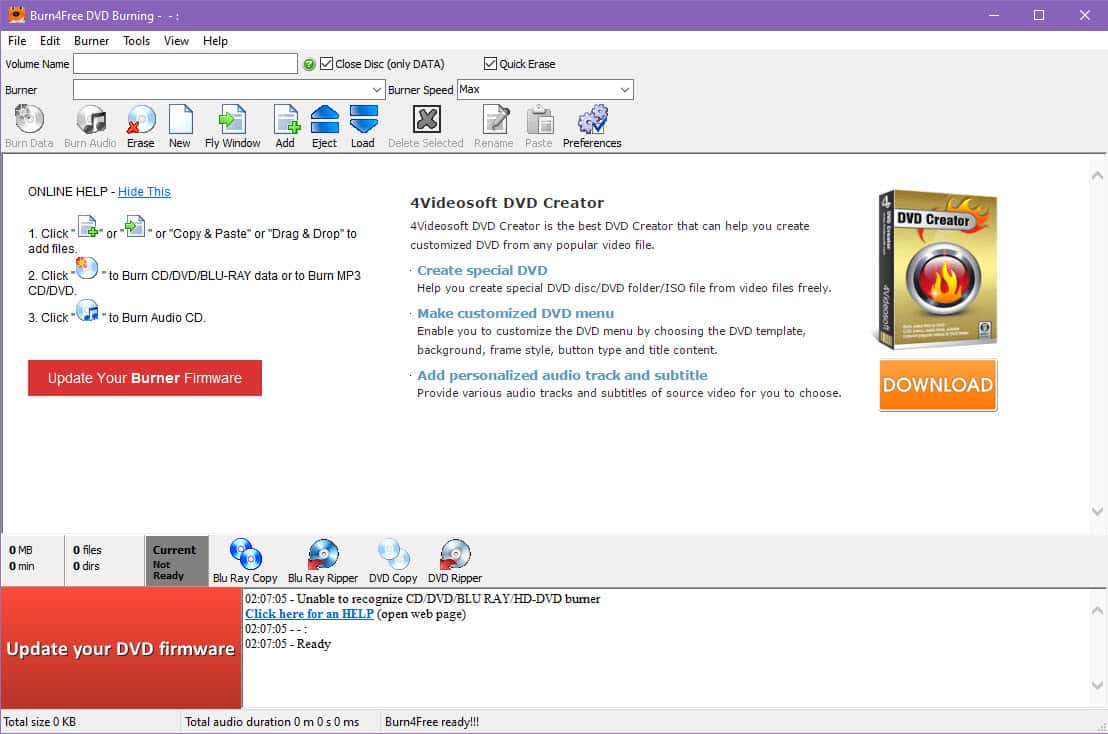This screenshot has height=734, width=1108.
Task: Open the 'Click here for an HELP' link
Action: [310, 614]
